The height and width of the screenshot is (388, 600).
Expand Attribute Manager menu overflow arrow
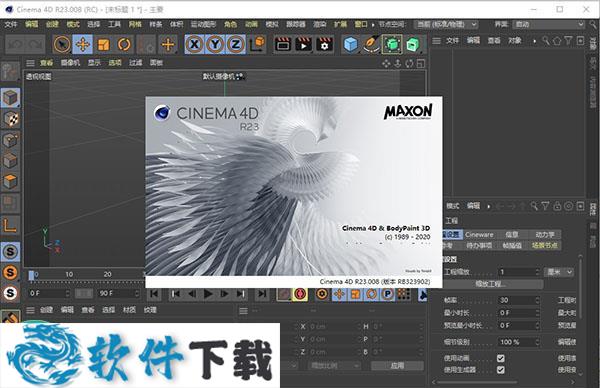coord(488,207)
